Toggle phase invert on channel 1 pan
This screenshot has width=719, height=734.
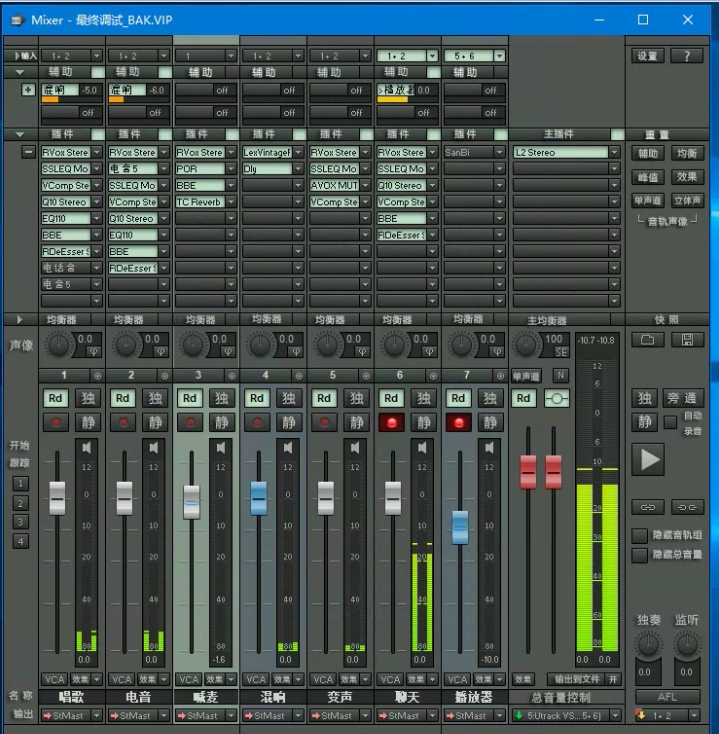(94, 351)
